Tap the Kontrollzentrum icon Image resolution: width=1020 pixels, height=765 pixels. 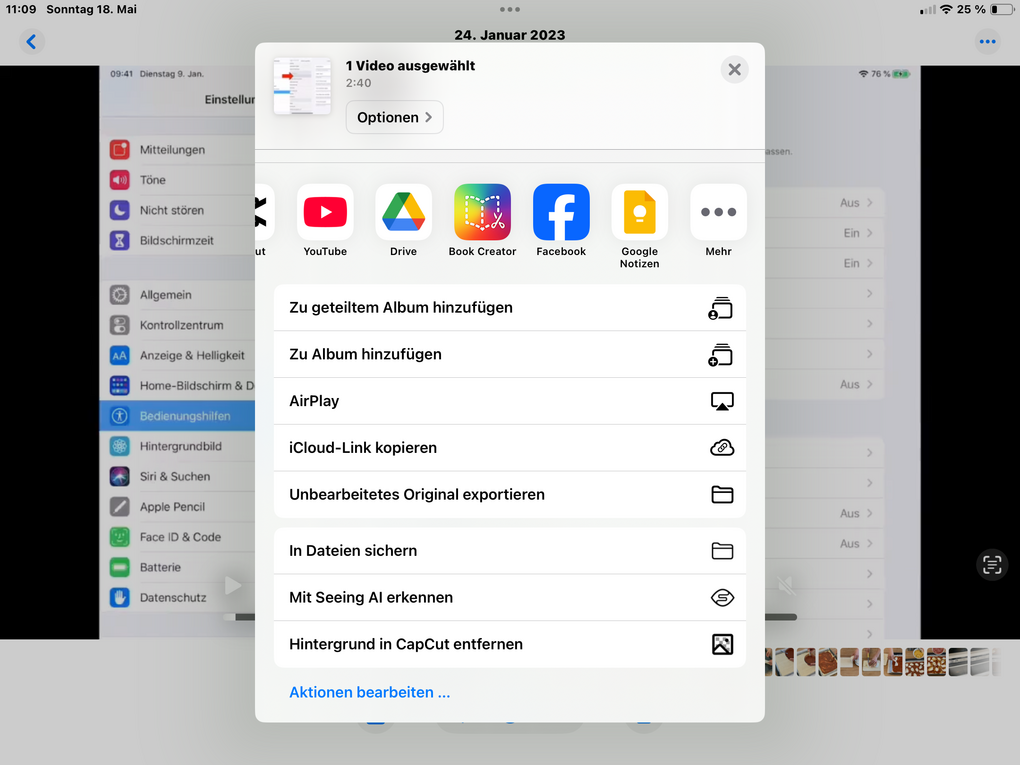[x=120, y=325]
